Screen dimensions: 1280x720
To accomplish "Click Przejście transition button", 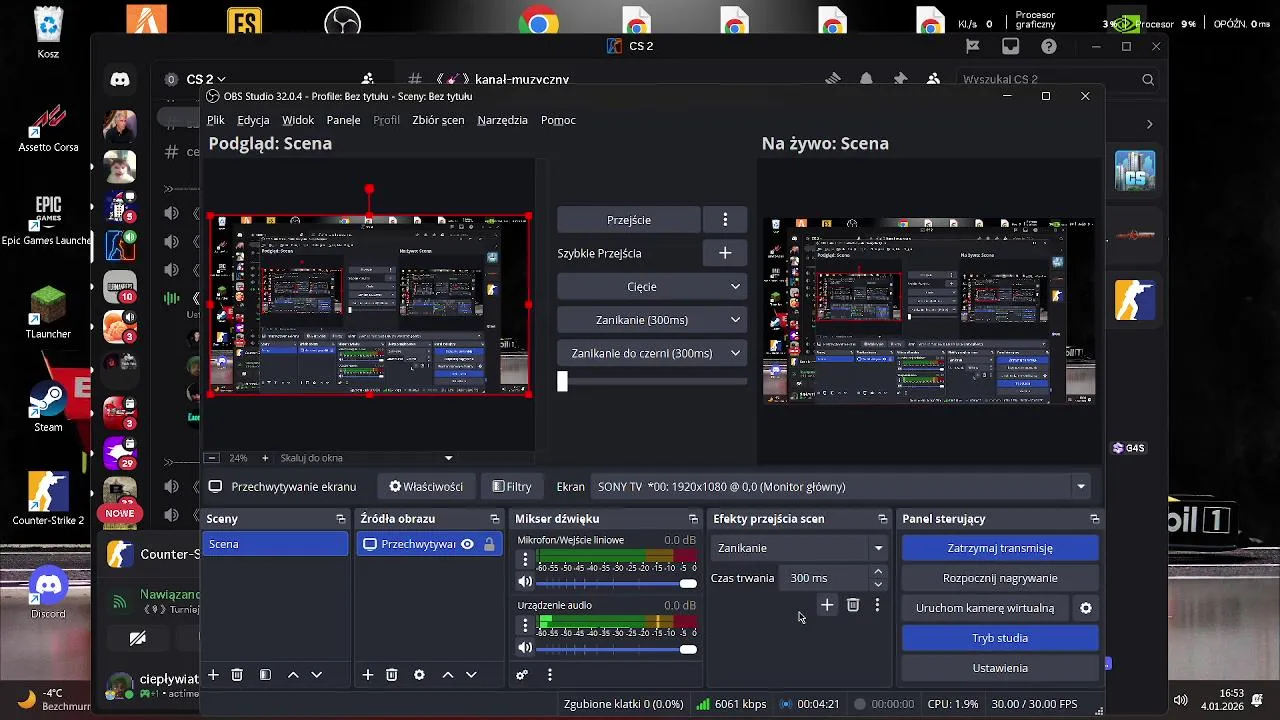I will [x=629, y=220].
